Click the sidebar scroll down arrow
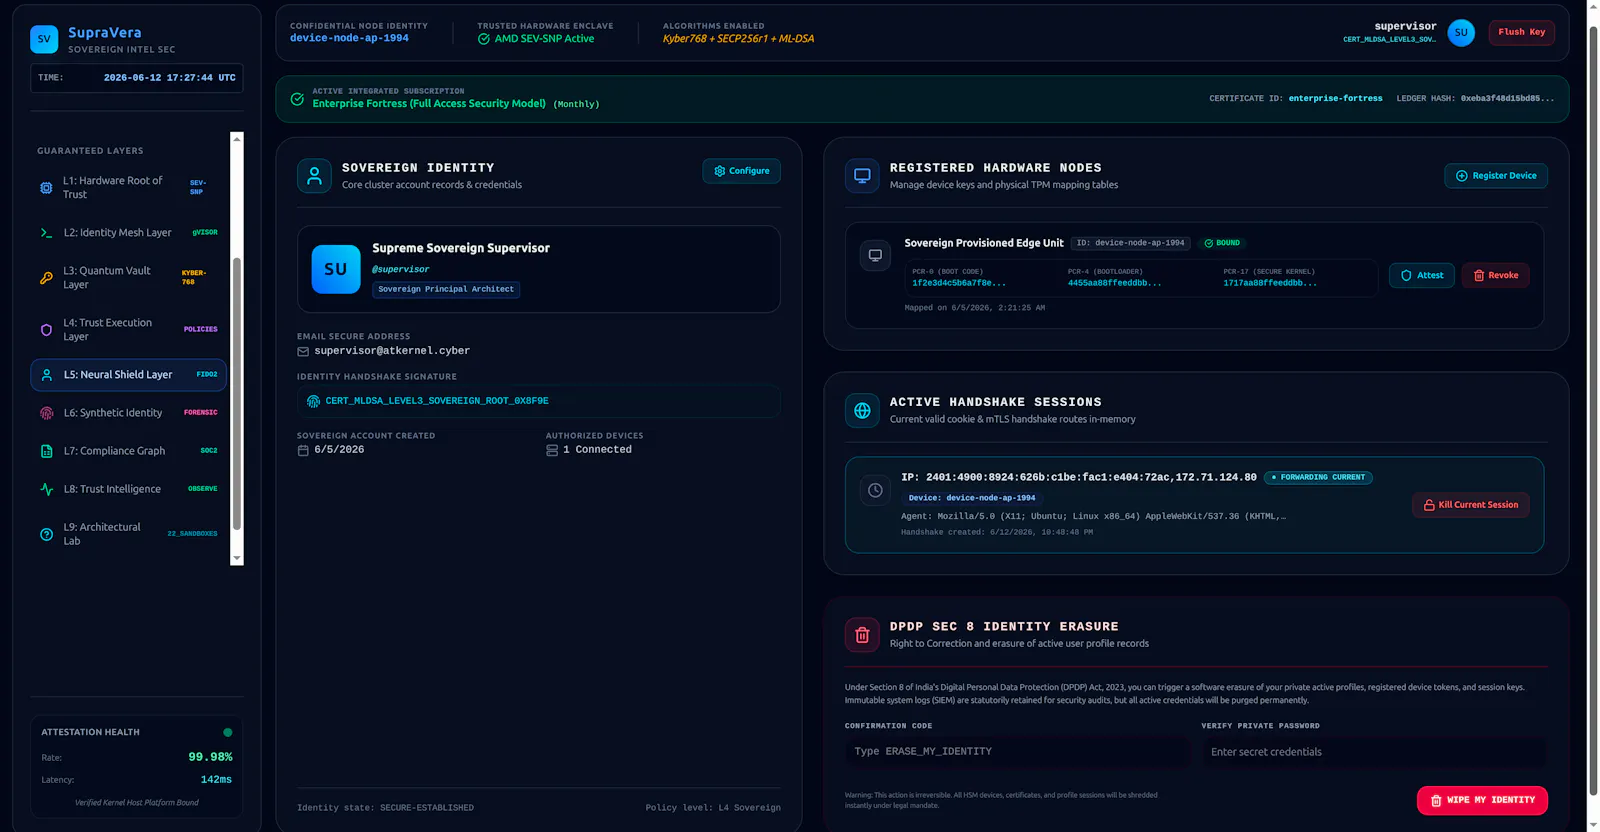Screen dimensions: 1600x832 coord(237,558)
